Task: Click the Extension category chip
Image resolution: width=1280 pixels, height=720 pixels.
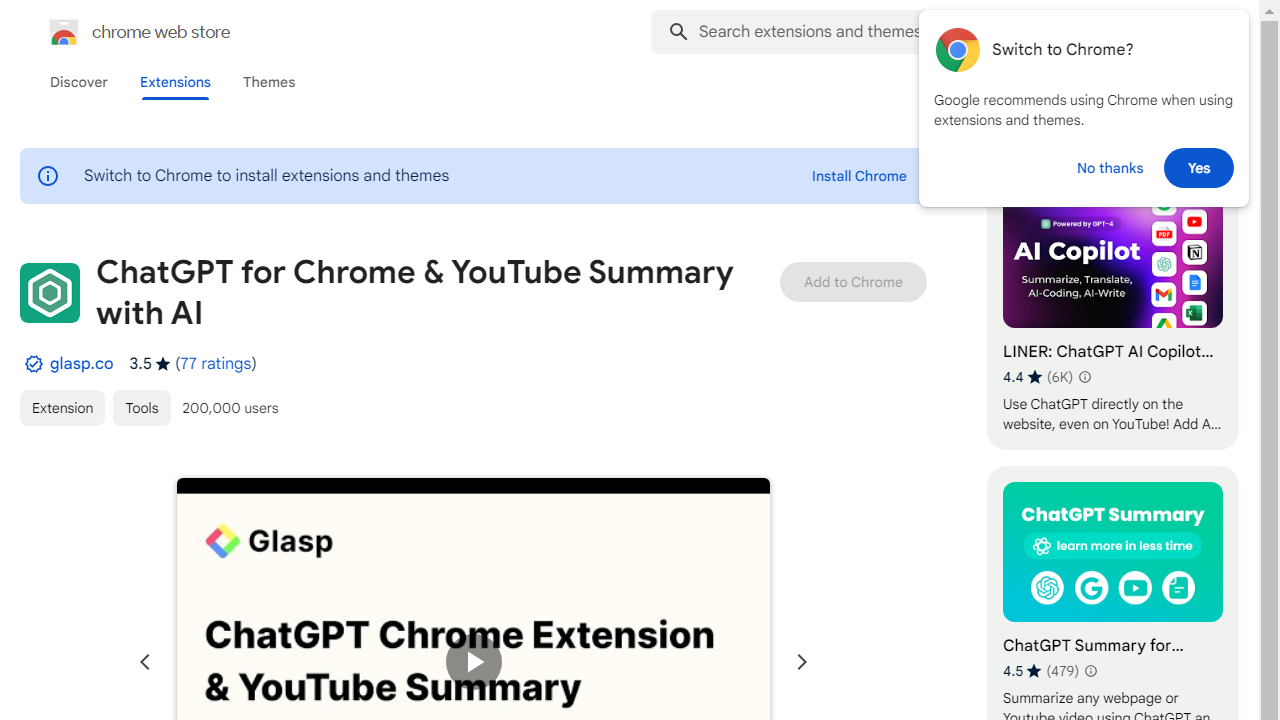Action: pyautogui.click(x=62, y=408)
